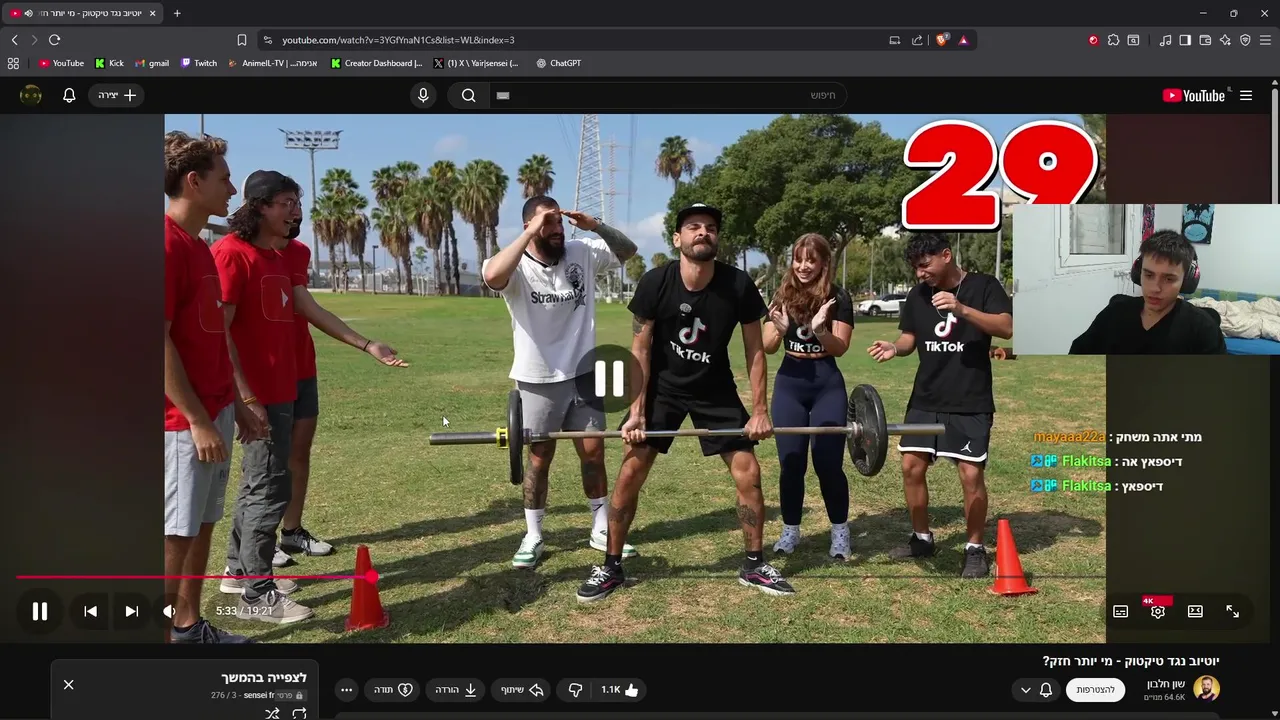Image resolution: width=1280 pixels, height=720 pixels.
Task: Open the browser main menu
Action: tap(1265, 40)
